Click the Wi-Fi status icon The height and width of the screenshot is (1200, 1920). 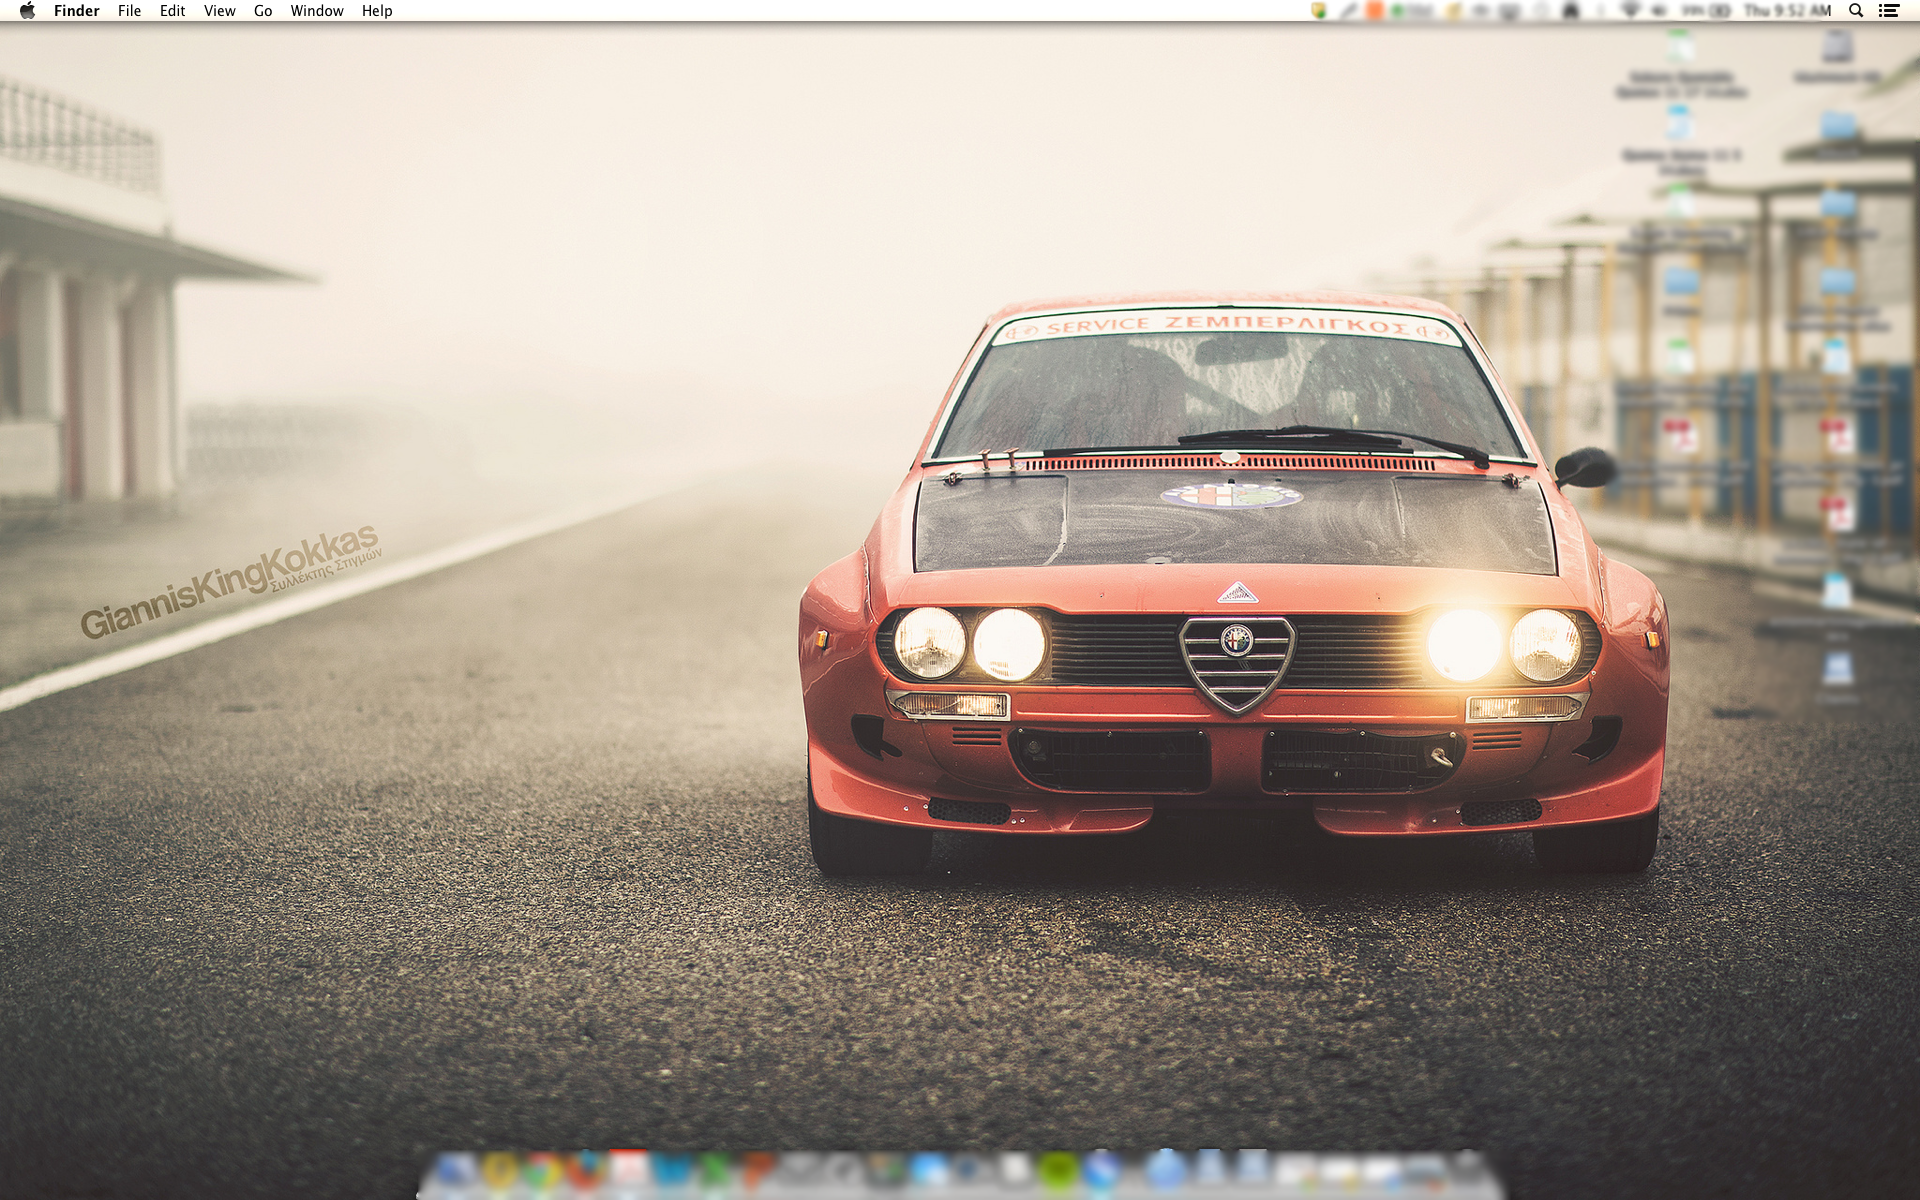(1630, 11)
